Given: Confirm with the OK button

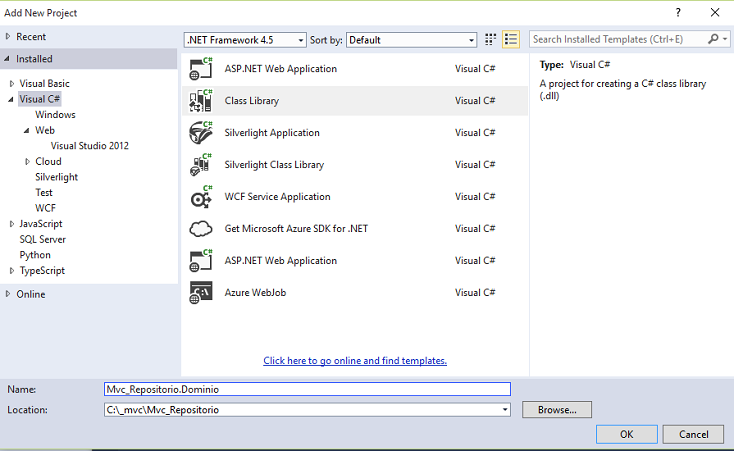Looking at the screenshot, I should (x=627, y=435).
